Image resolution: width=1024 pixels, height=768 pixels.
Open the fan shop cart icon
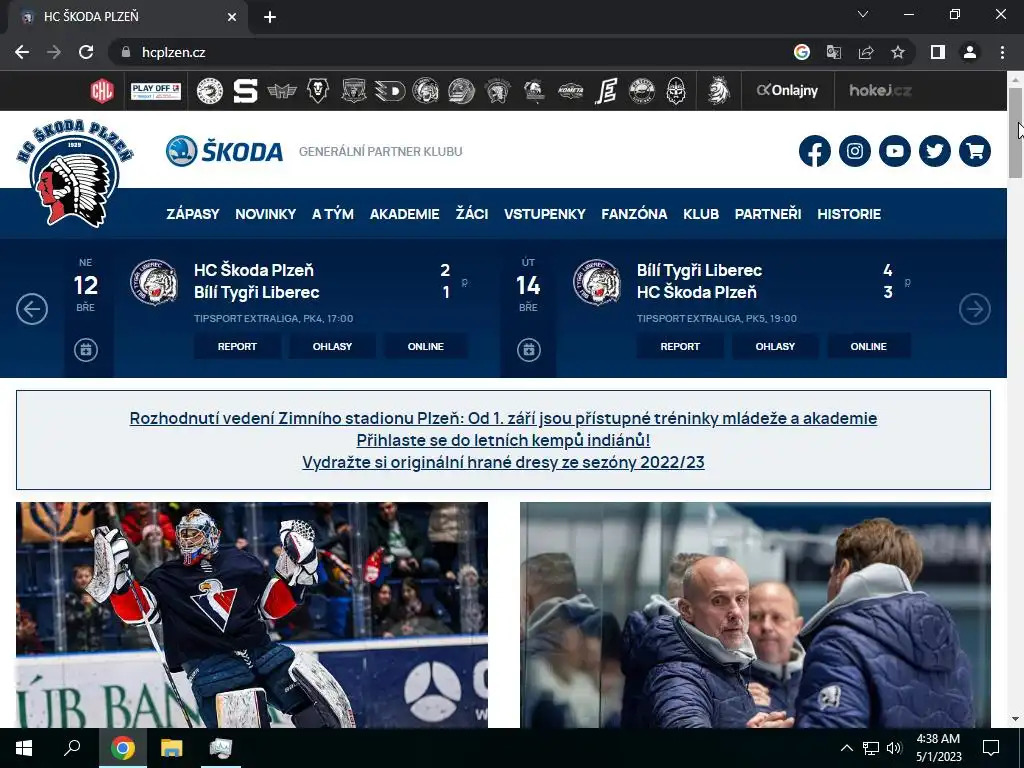click(975, 151)
